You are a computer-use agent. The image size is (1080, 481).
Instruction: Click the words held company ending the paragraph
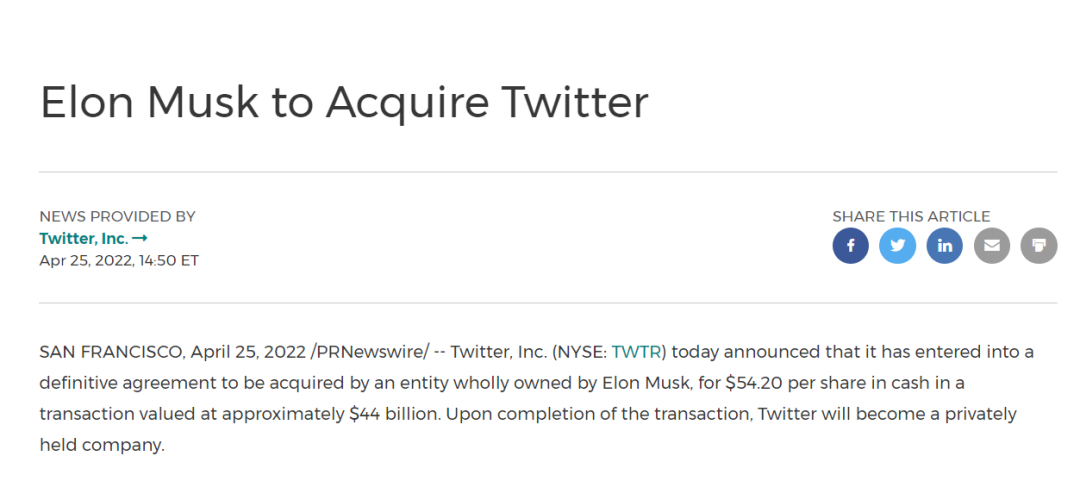click(101, 445)
